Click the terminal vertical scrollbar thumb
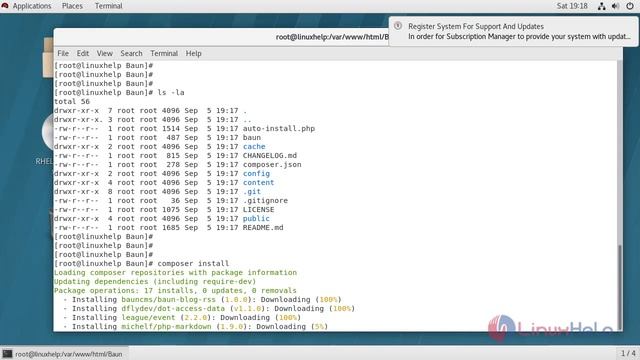640x360 pixels. point(620,287)
